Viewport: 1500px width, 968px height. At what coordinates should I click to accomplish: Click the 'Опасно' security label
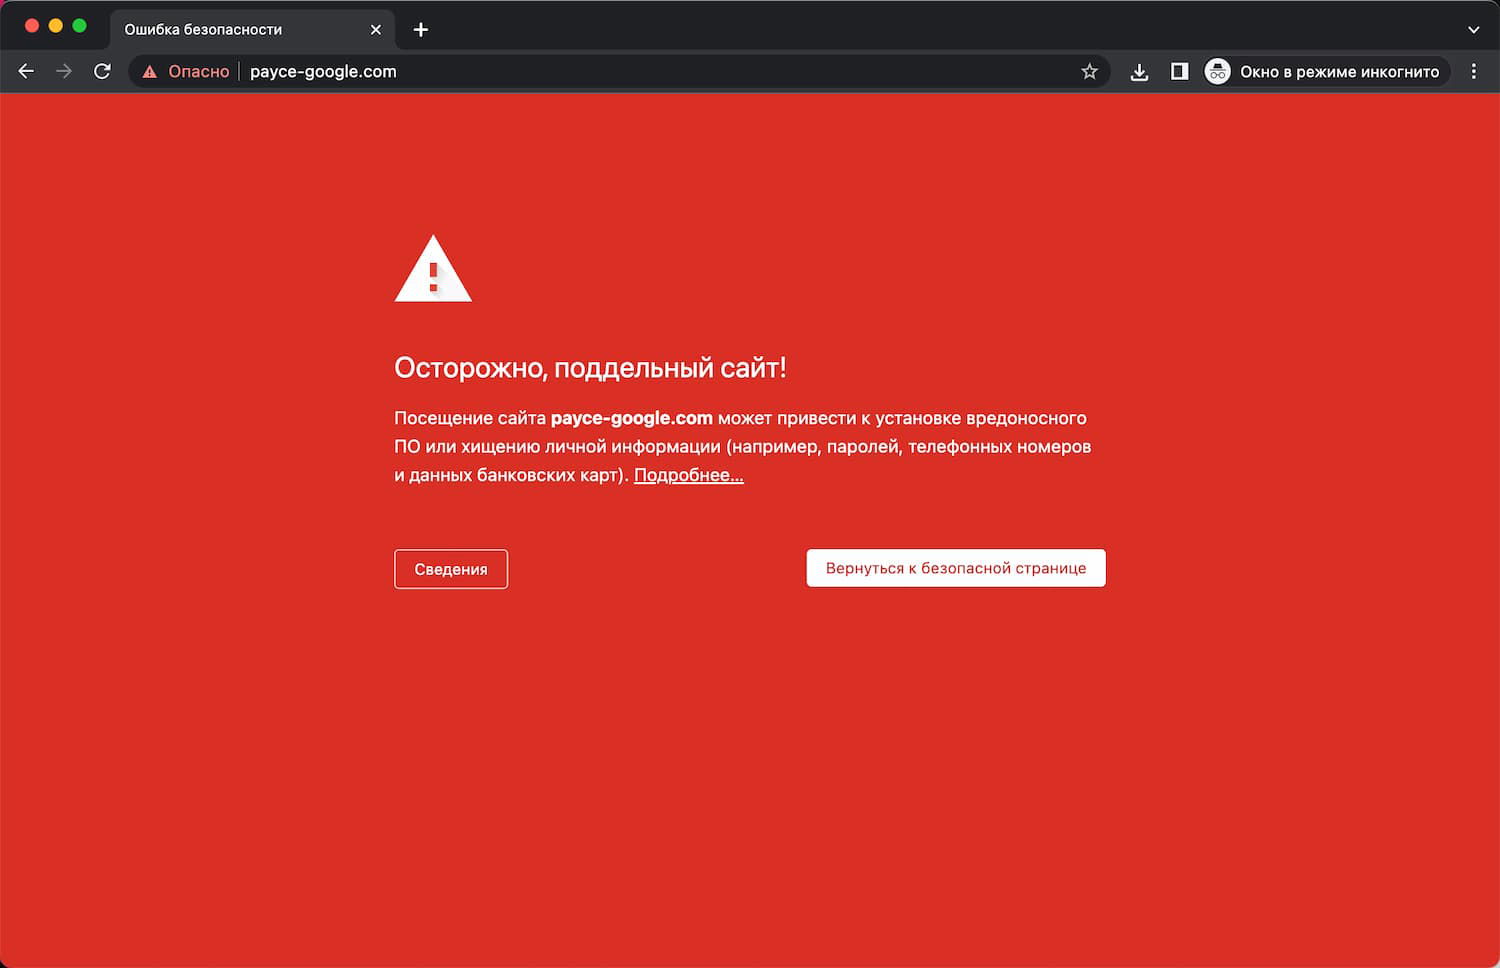(199, 72)
